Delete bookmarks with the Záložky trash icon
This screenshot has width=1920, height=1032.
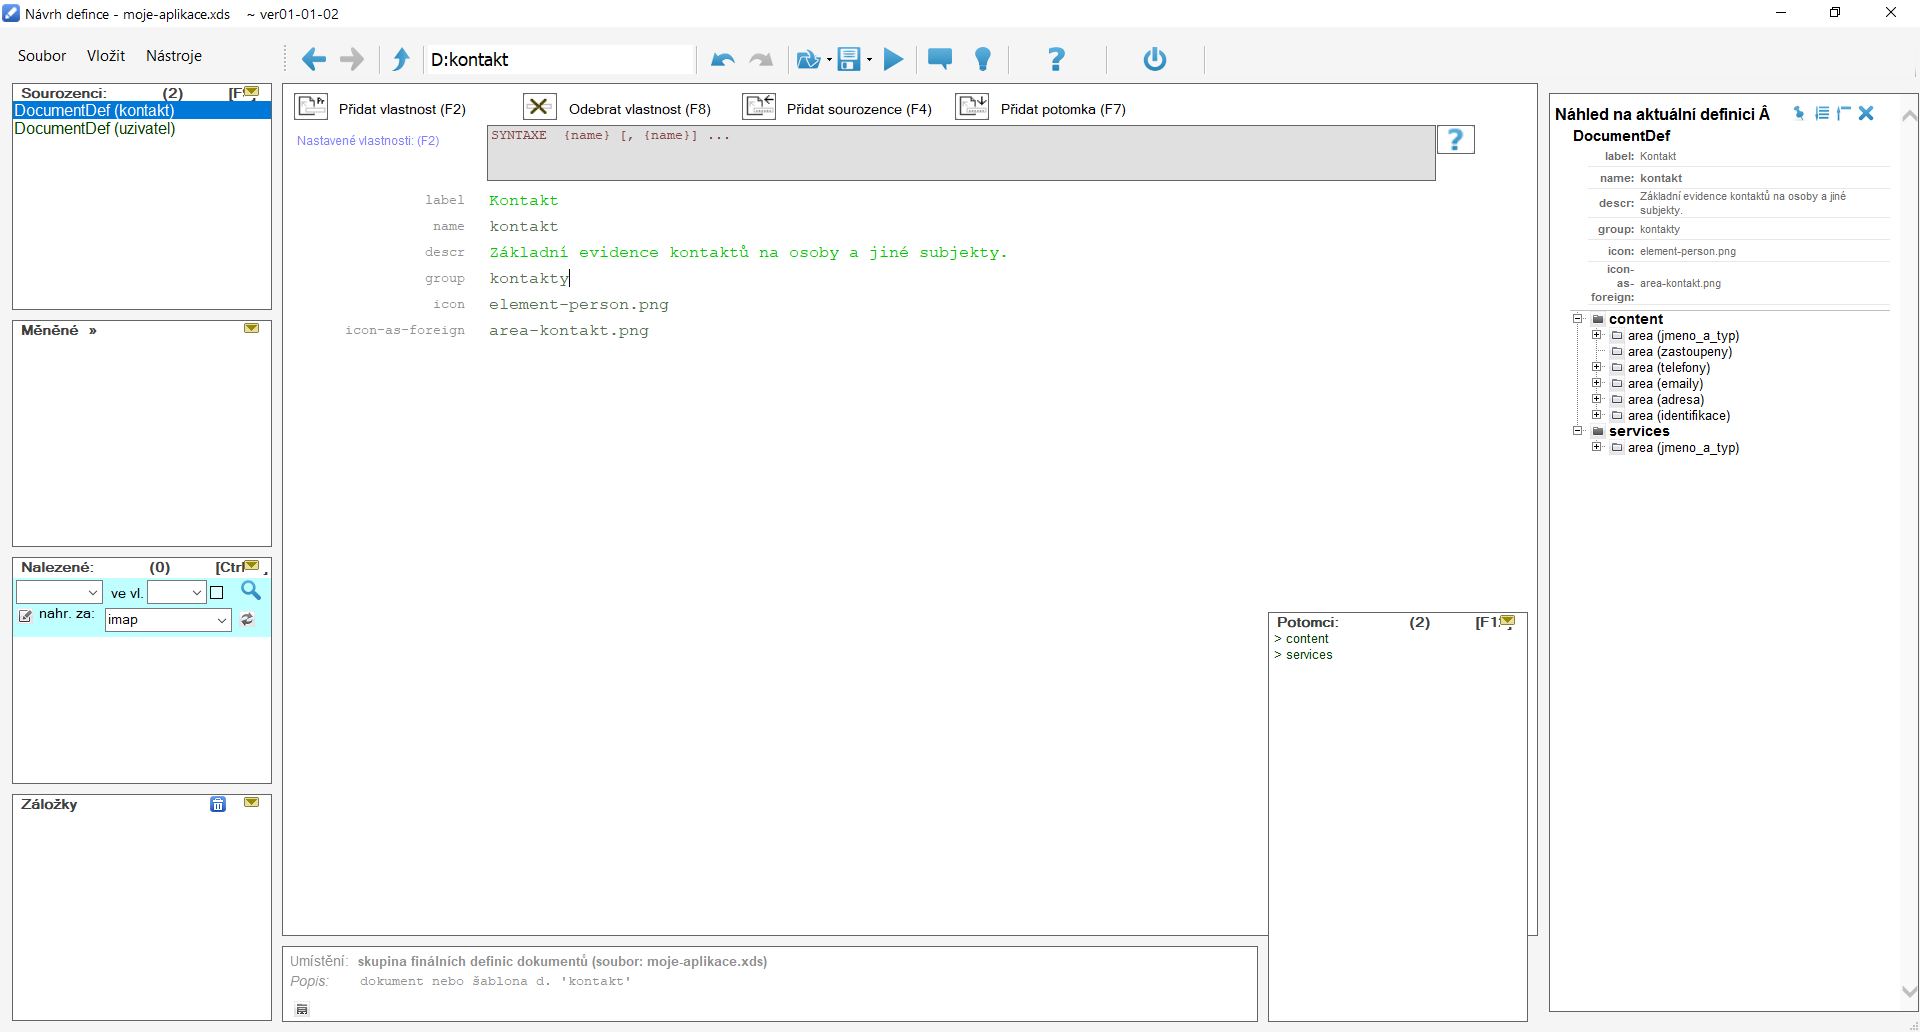tap(218, 805)
